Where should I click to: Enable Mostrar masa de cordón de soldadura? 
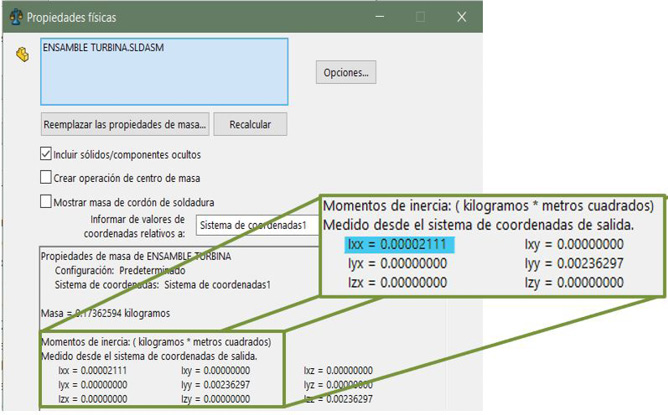(45, 201)
